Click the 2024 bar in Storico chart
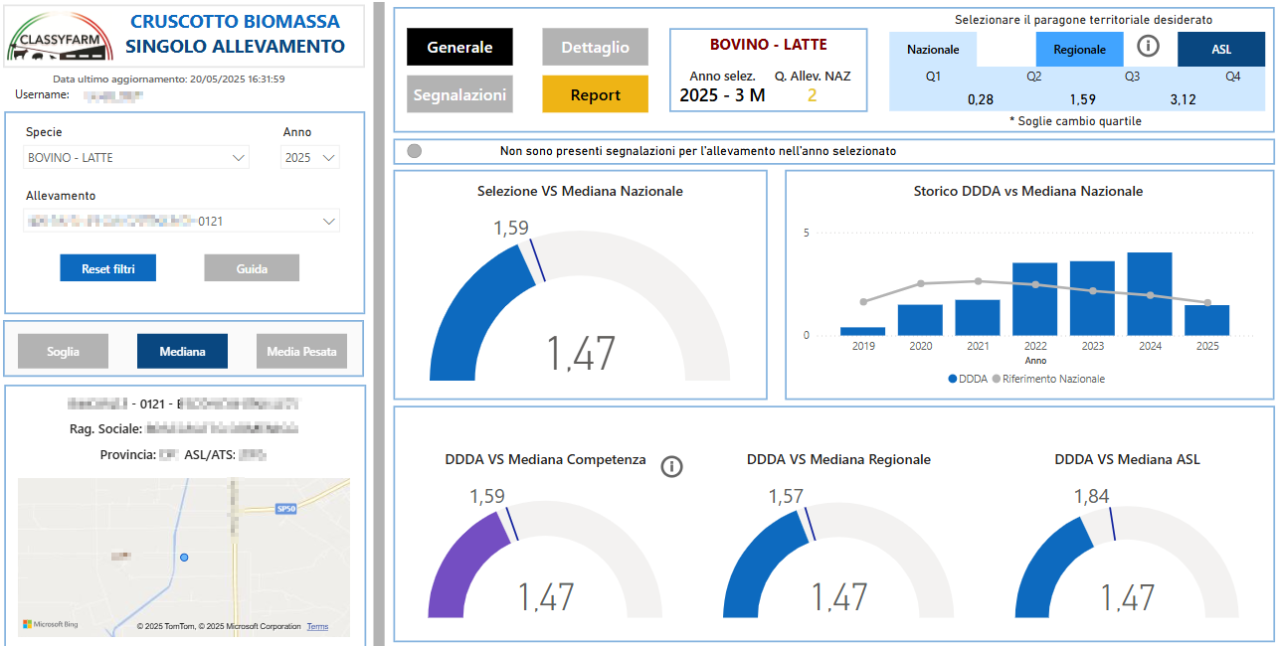Image resolution: width=1280 pixels, height=646 pixels. coord(1149,293)
